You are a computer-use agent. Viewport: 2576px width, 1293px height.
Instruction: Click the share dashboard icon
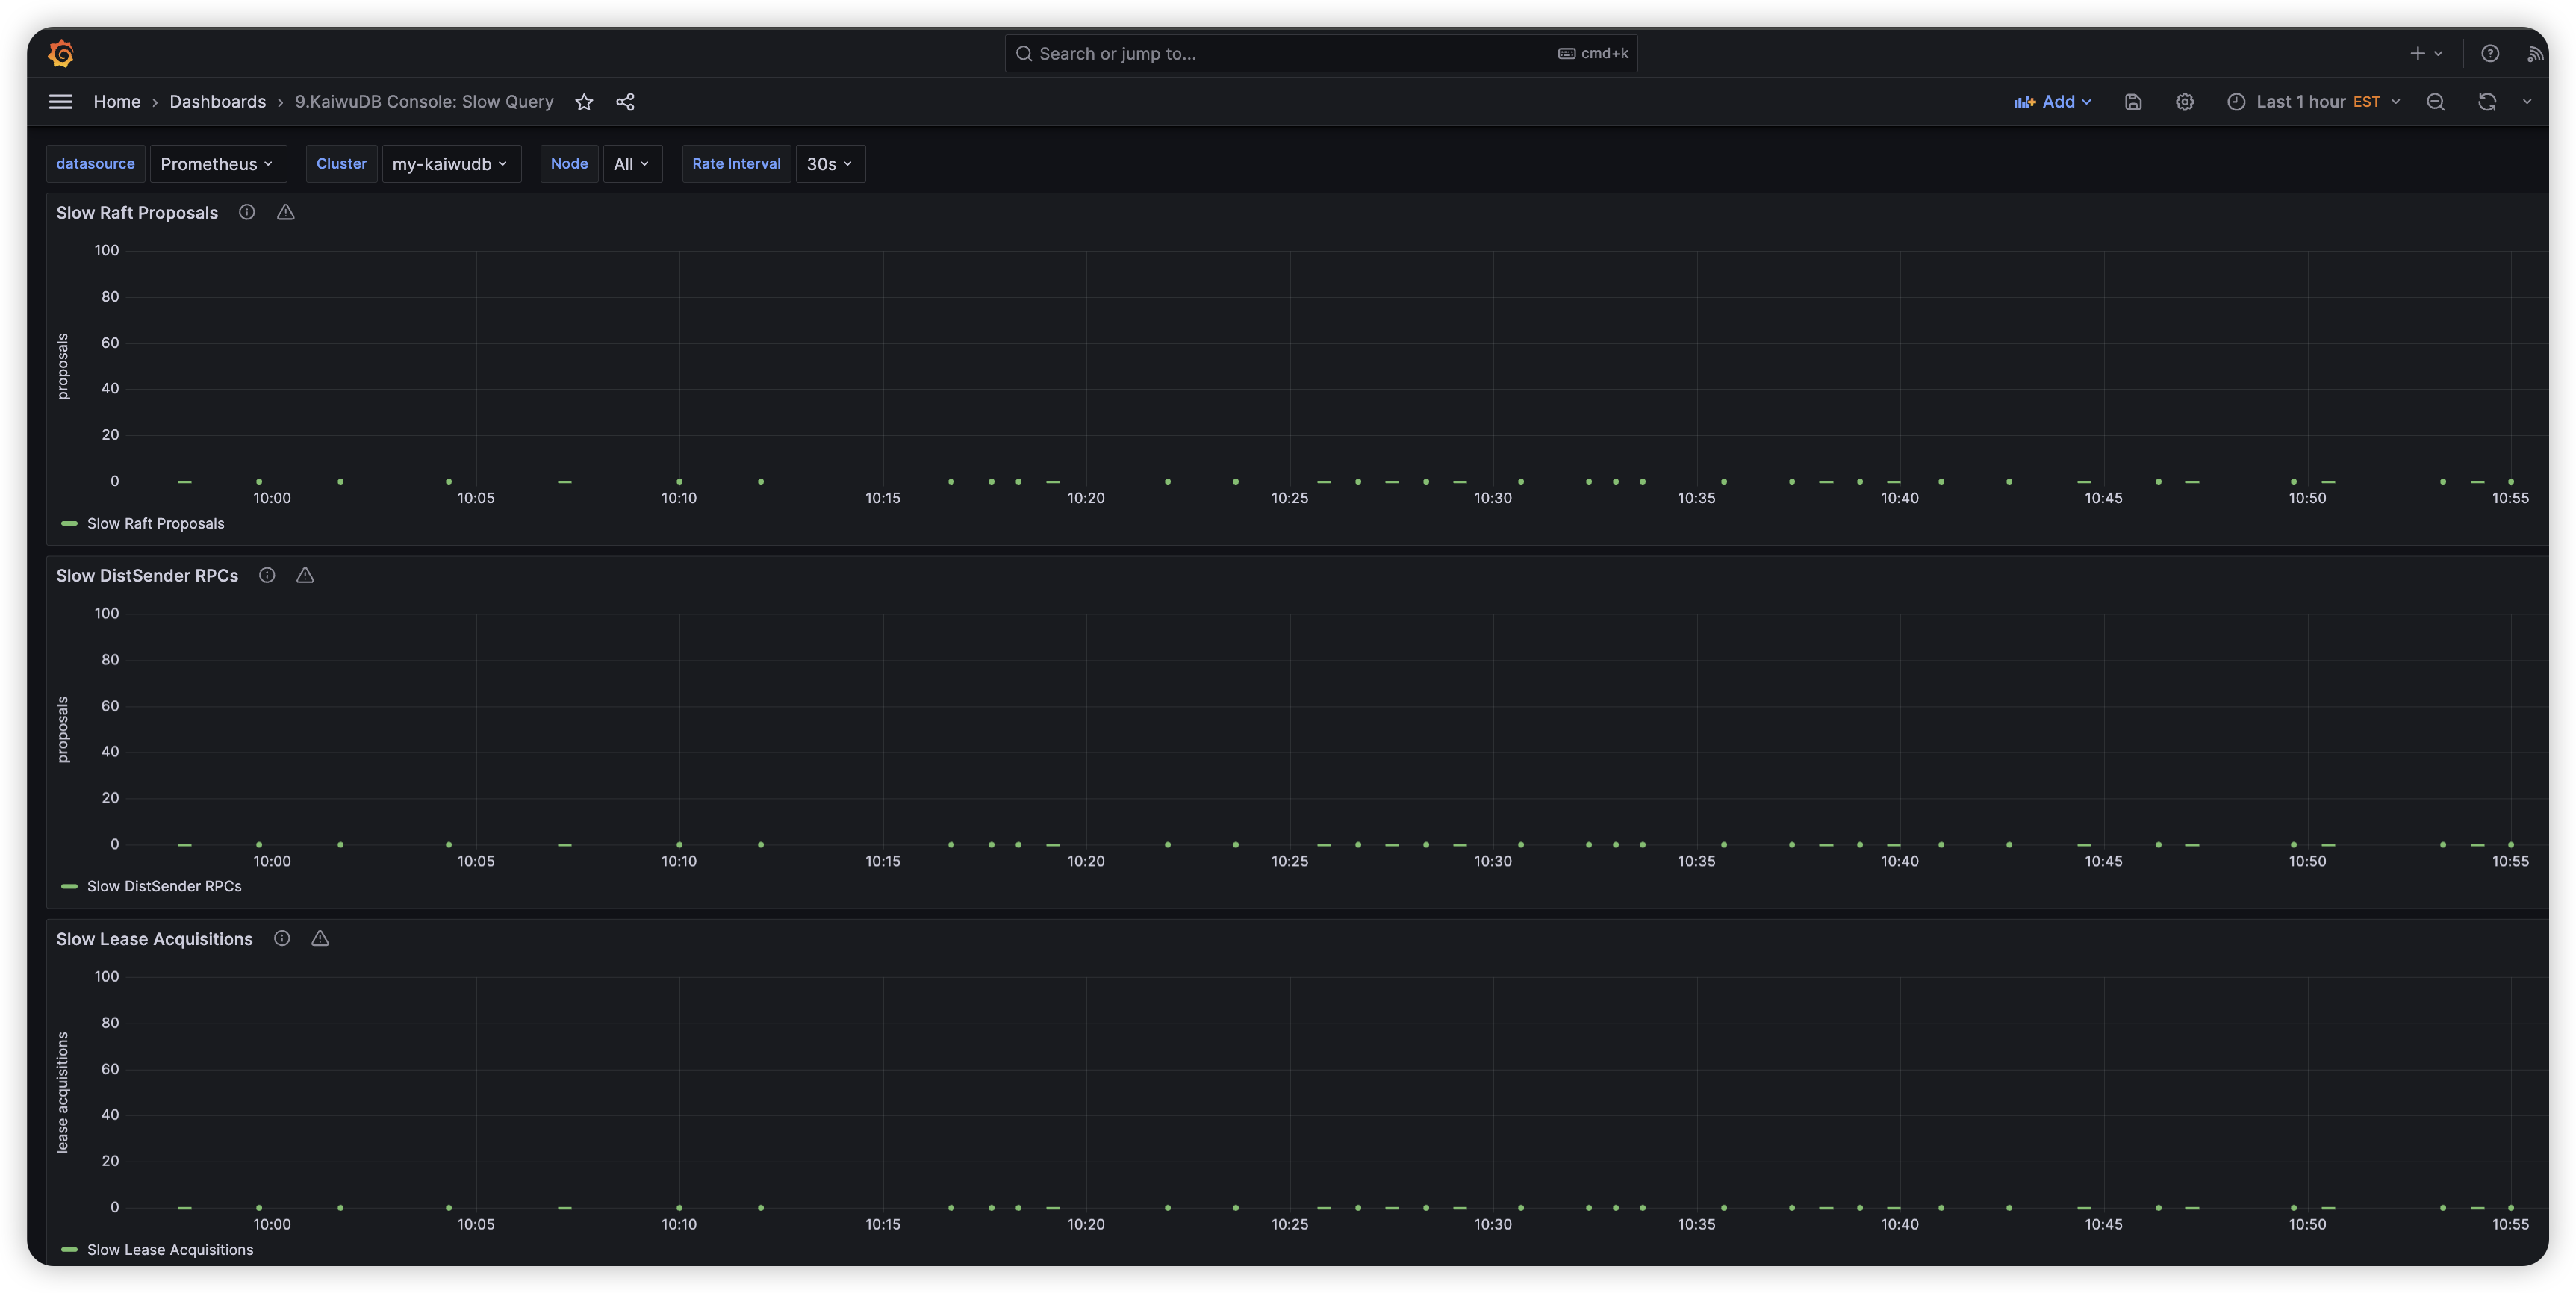coord(625,102)
